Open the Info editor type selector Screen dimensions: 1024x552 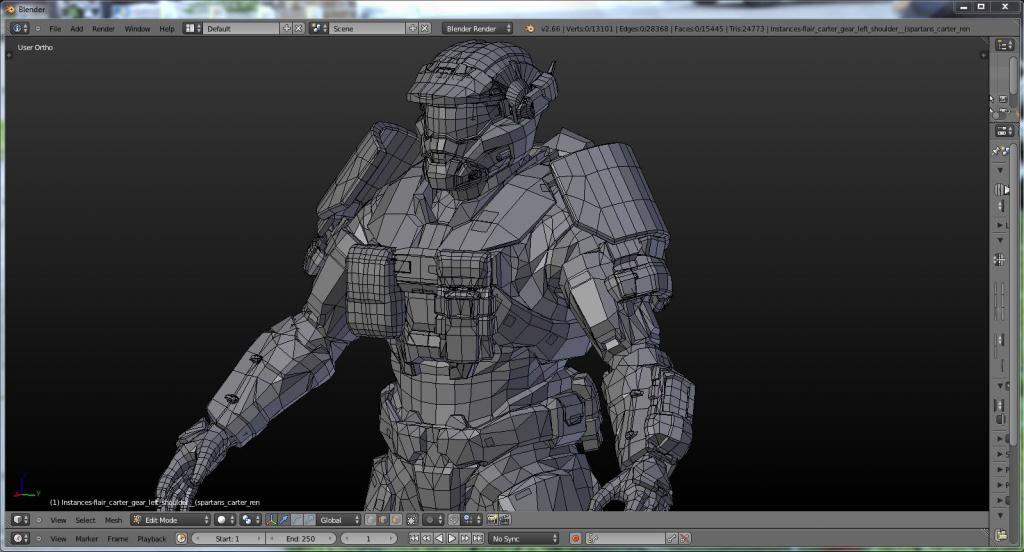[20, 28]
